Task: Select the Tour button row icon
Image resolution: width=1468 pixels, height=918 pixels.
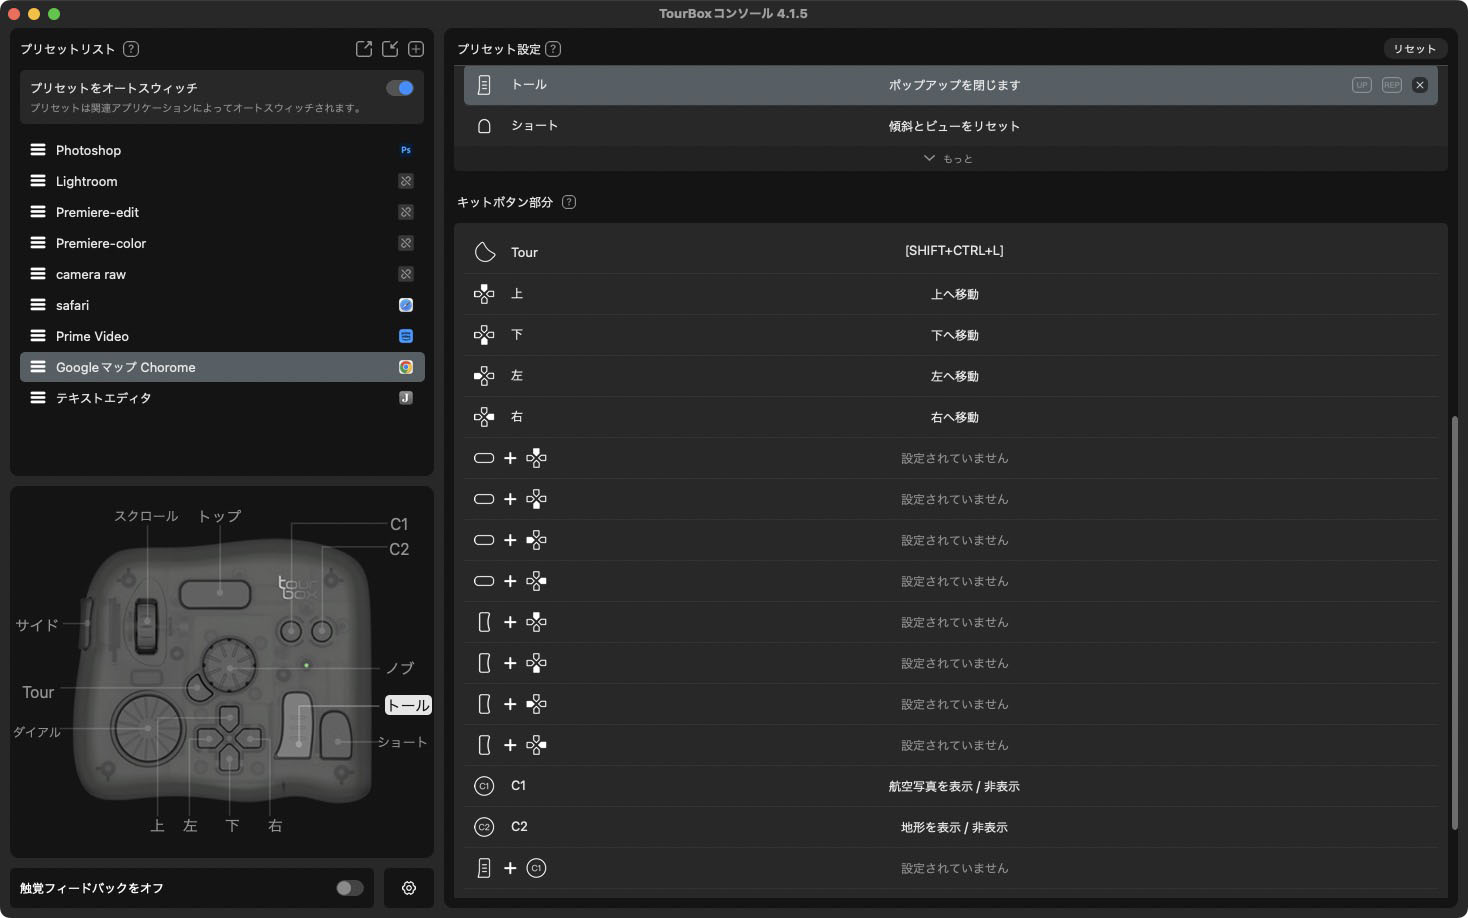Action: [484, 250]
